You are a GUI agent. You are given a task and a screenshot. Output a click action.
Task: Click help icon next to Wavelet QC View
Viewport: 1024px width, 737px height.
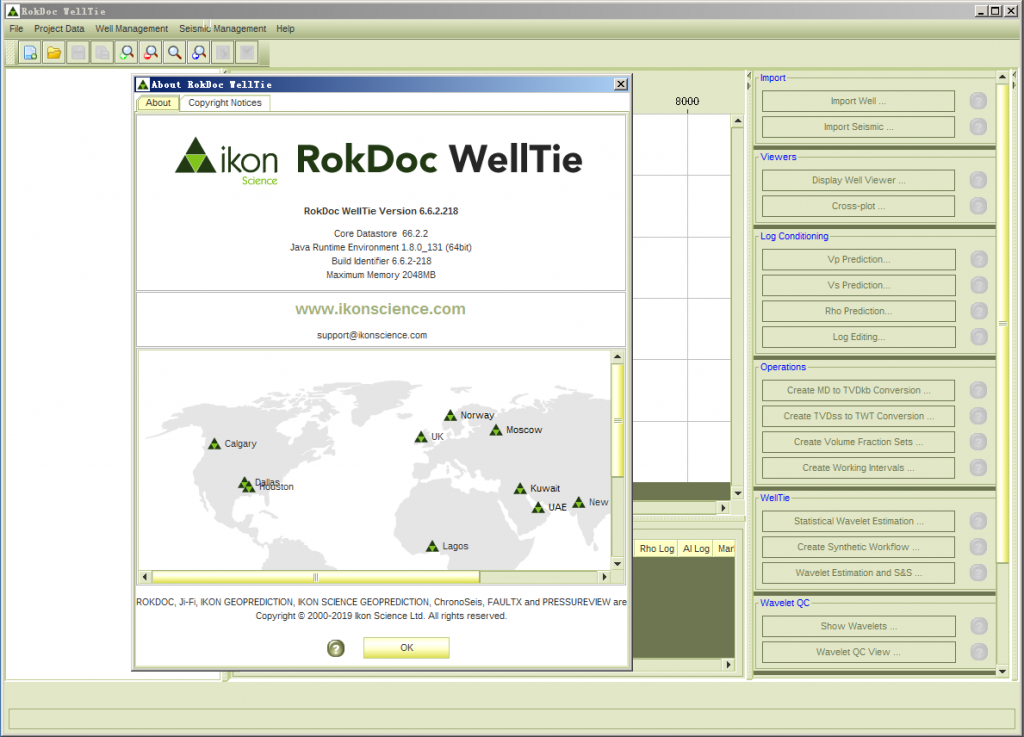978,652
